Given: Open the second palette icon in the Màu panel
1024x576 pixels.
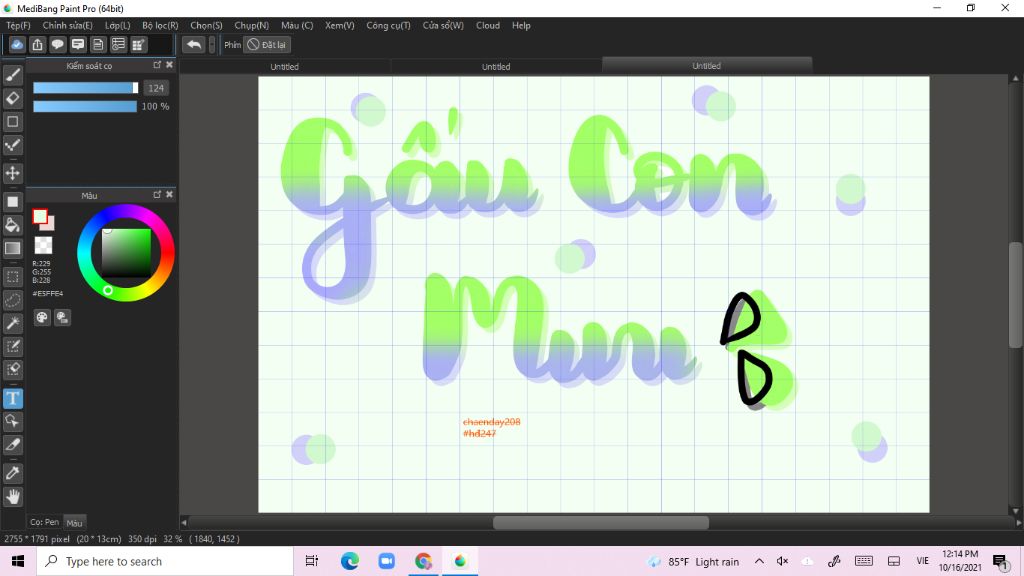Looking at the screenshot, I should [x=62, y=317].
